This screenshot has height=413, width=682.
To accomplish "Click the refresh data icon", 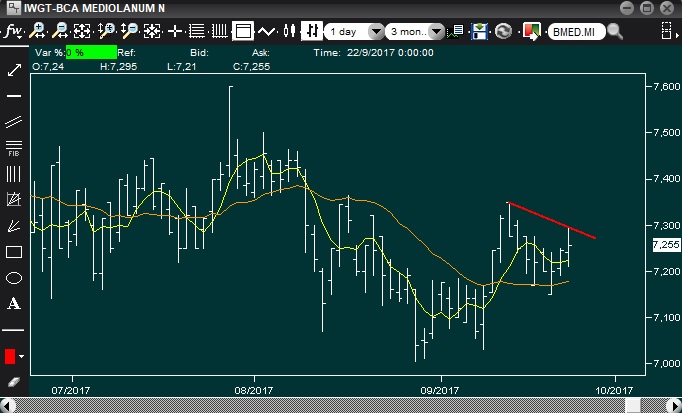I will click(x=504, y=31).
